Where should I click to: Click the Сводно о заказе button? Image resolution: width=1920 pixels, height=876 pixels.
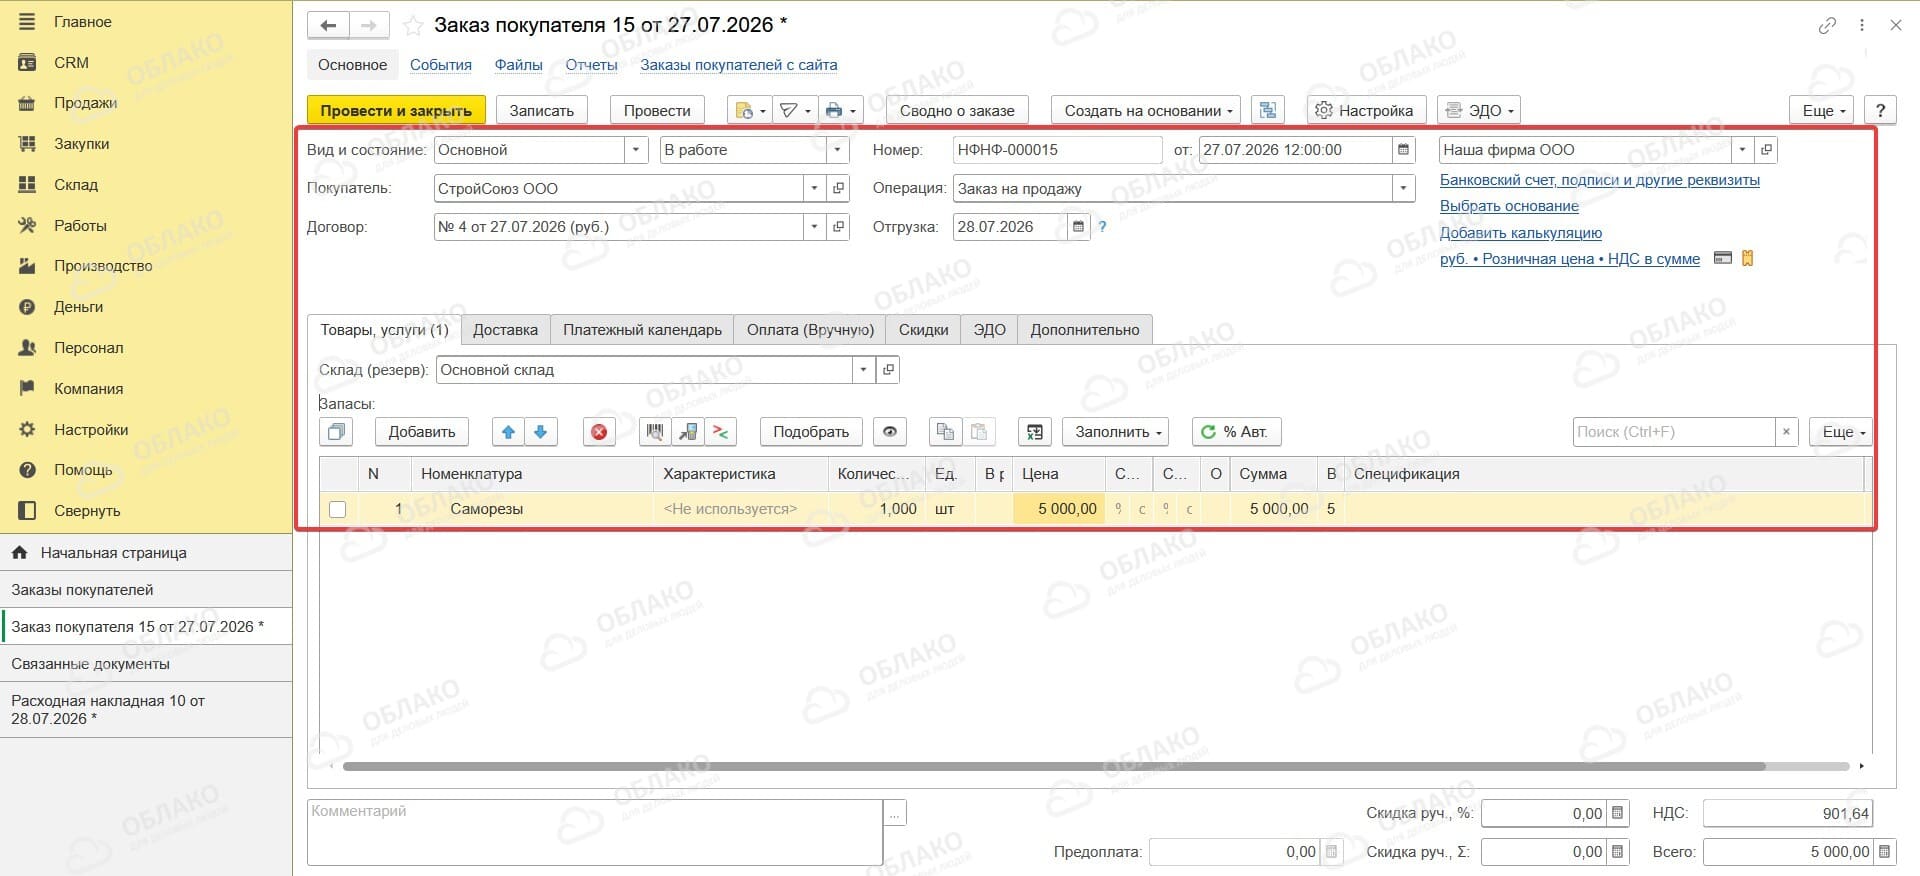point(957,110)
